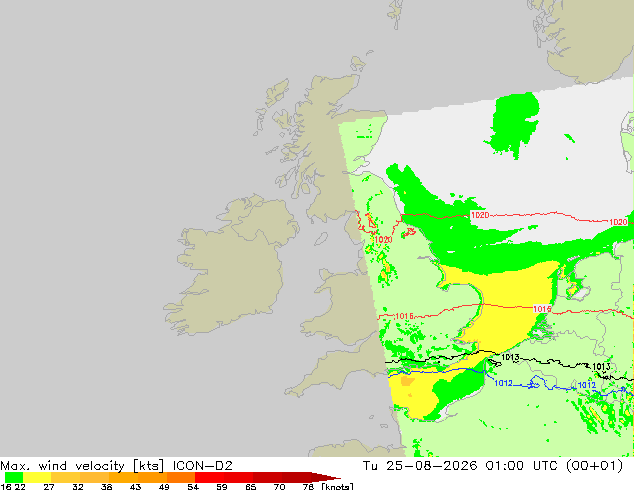Image resolution: width=634 pixels, height=490 pixels.
Task: Click the 27–32 knots legend swatch
Action: tap(66, 477)
